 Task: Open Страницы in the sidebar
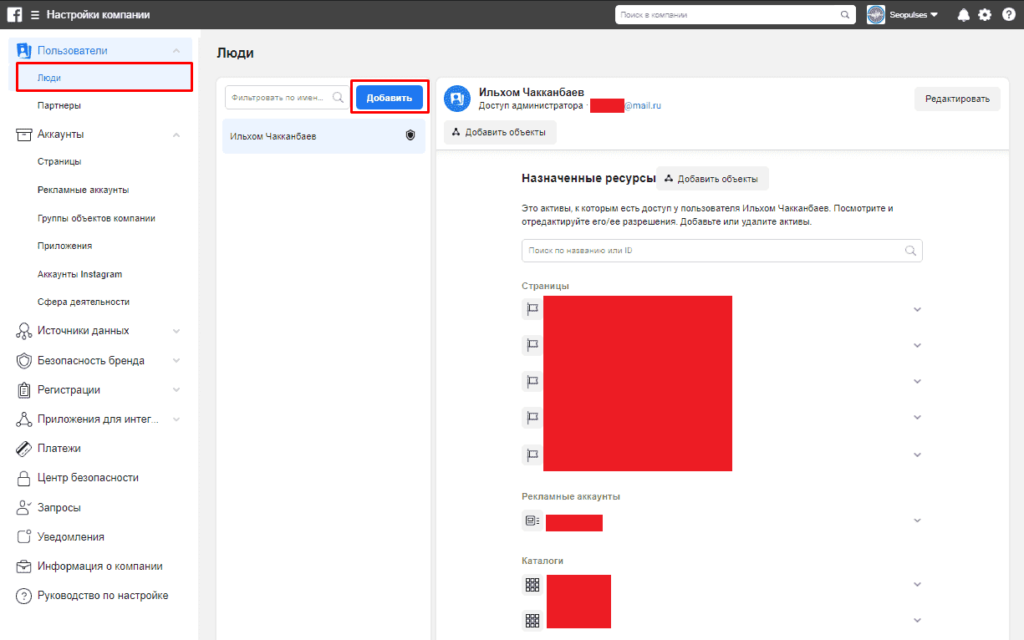pyautogui.click(x=59, y=161)
